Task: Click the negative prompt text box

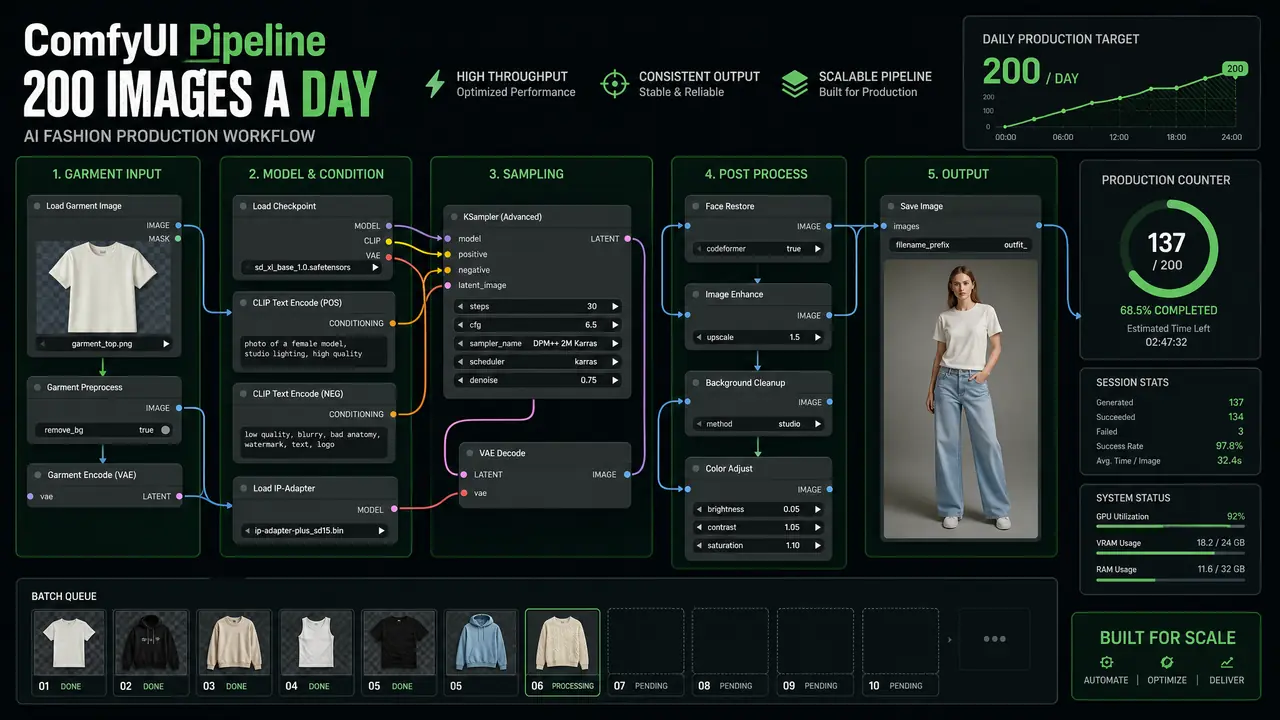Action: tap(314, 441)
